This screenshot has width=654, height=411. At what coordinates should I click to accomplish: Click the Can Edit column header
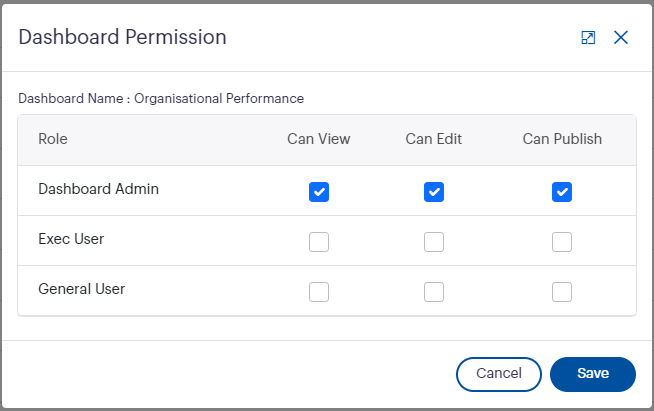point(434,139)
